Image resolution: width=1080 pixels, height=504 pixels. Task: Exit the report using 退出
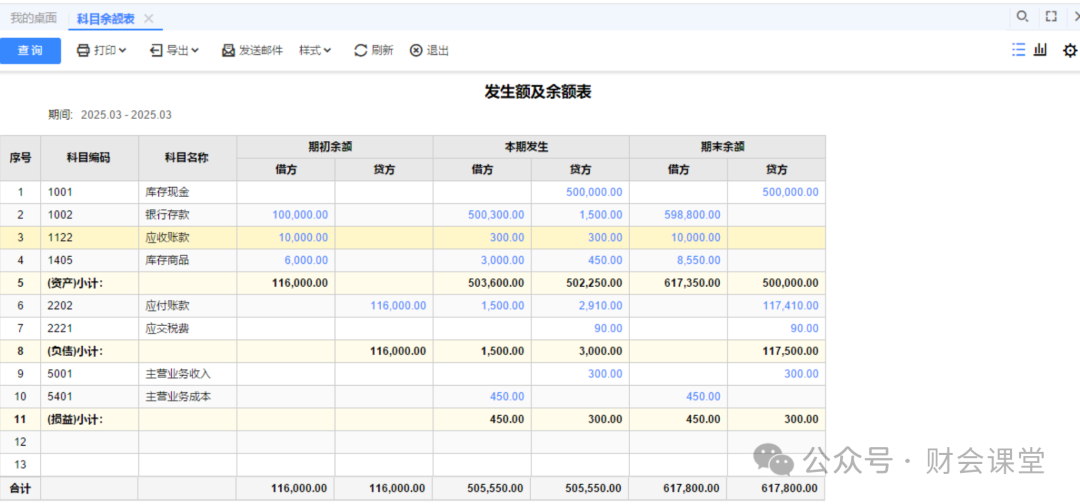coord(429,50)
